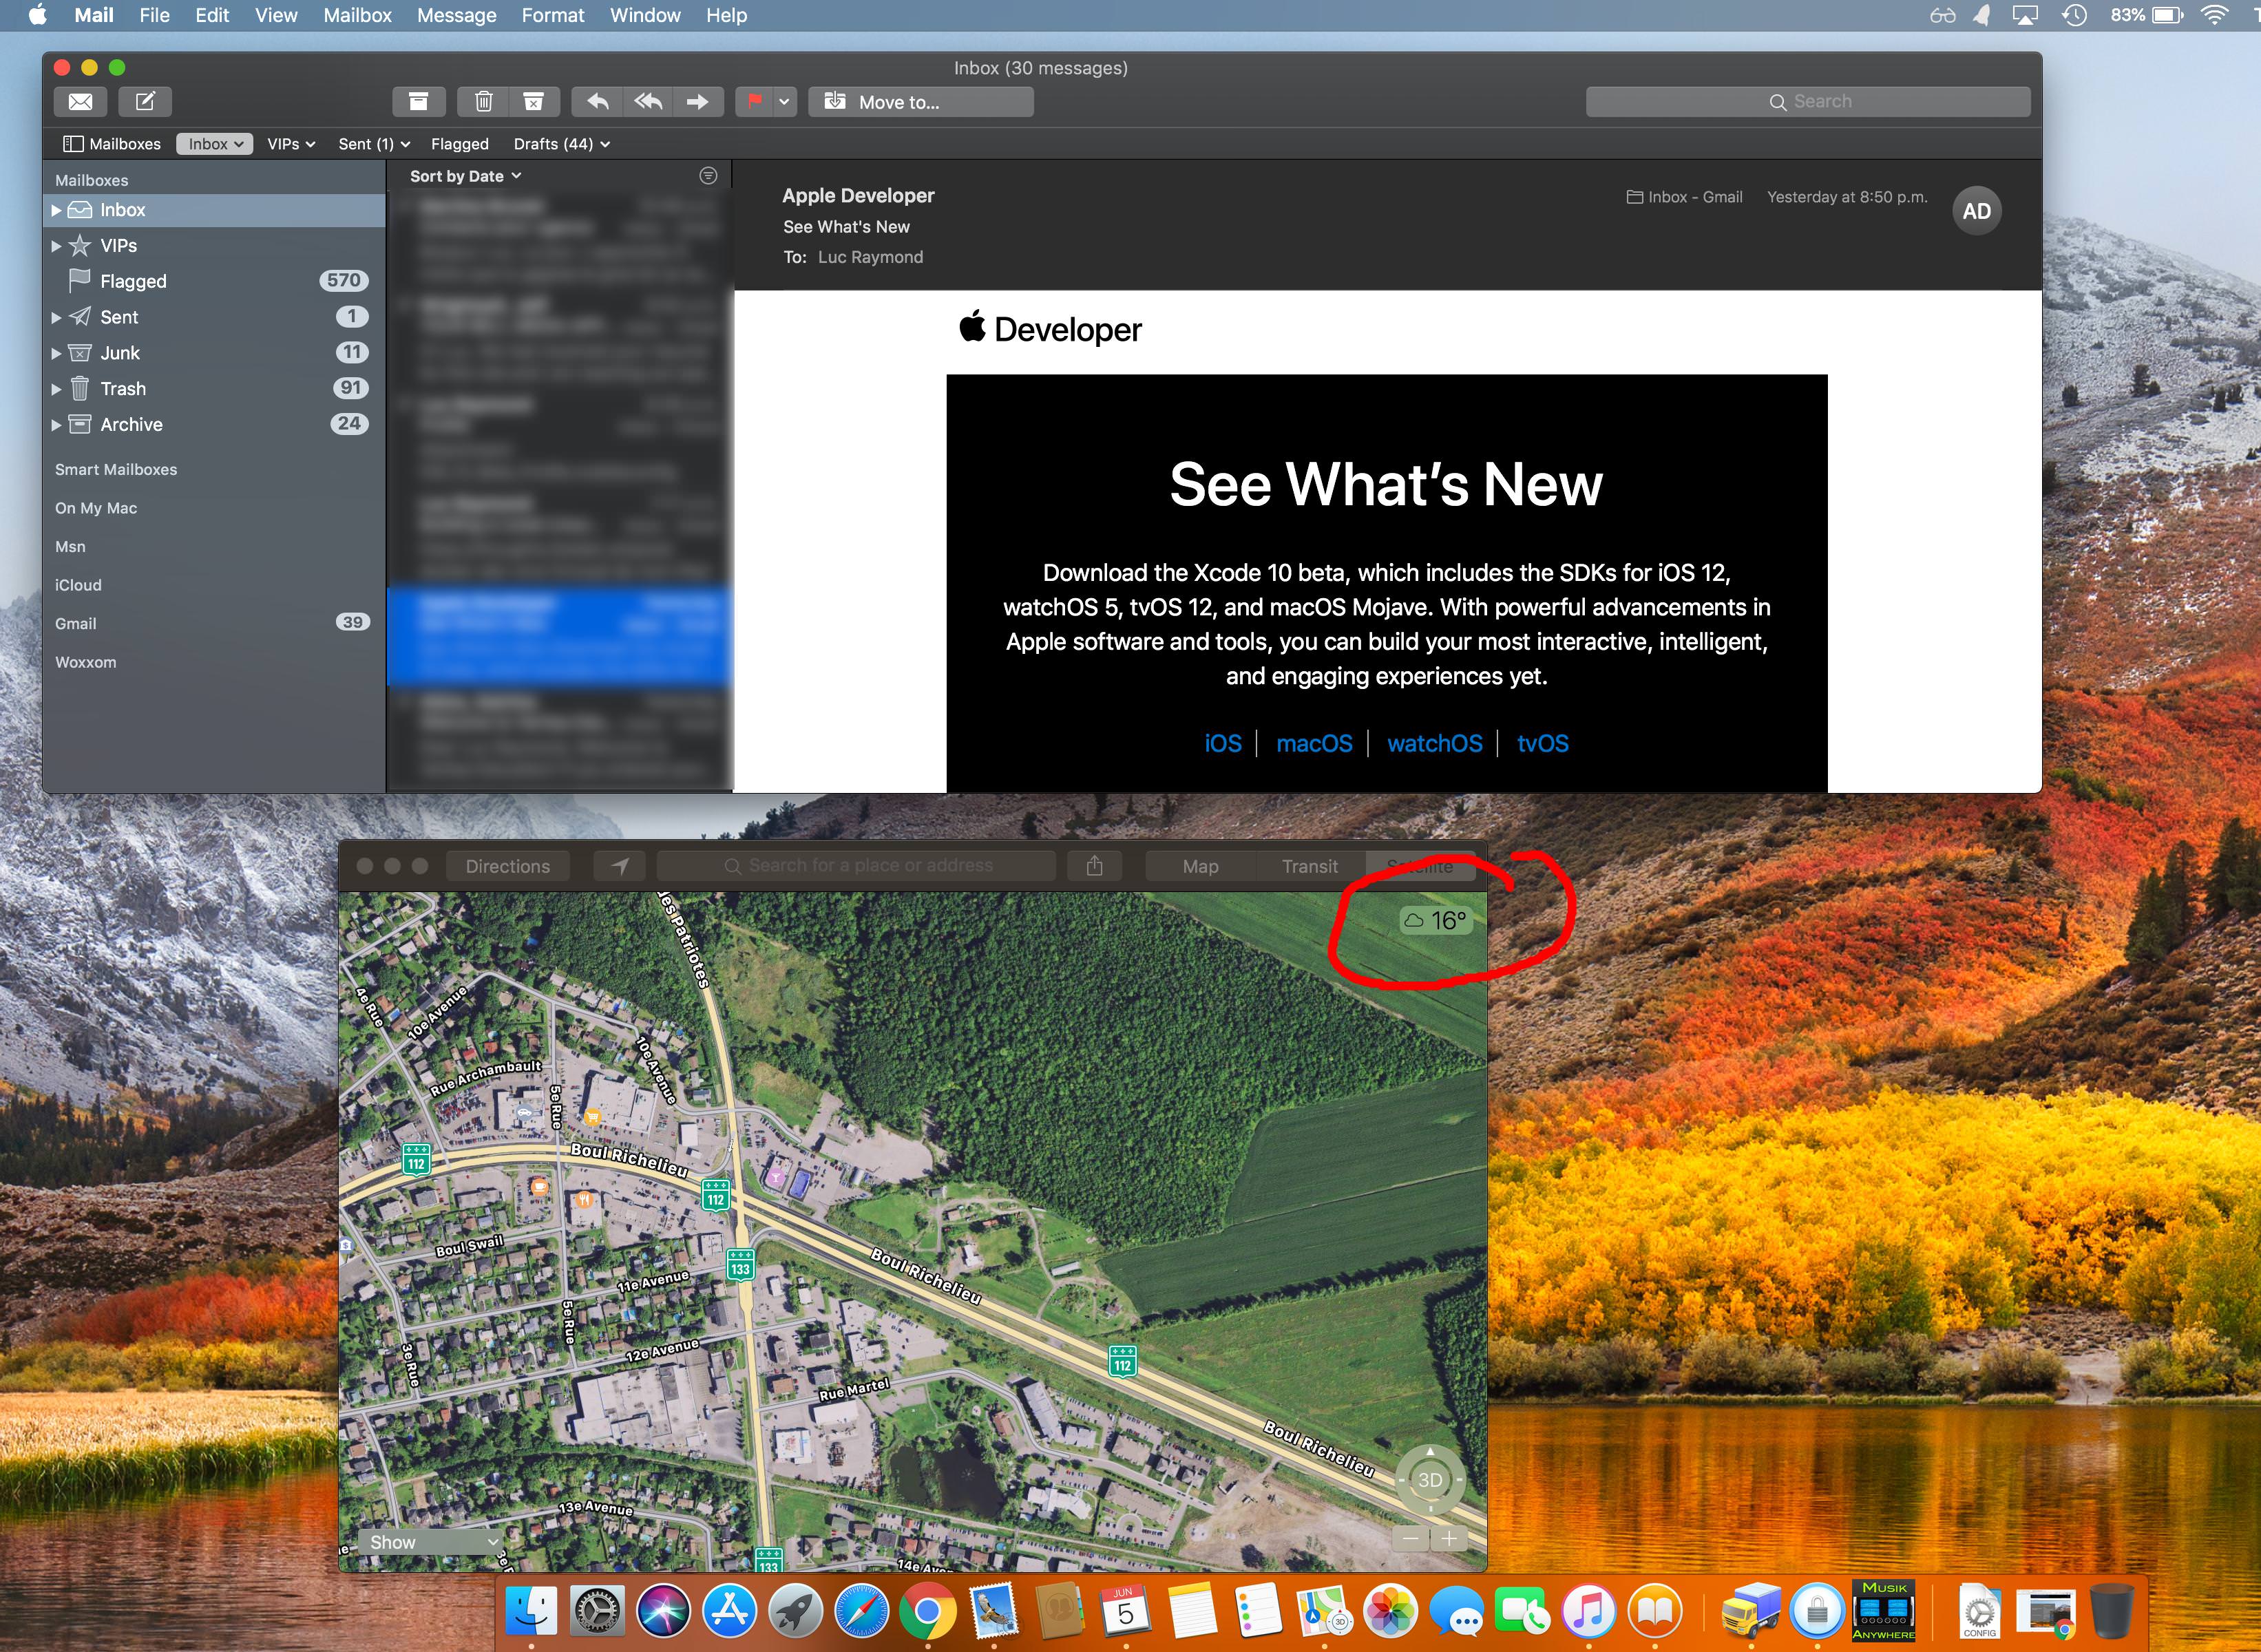Toggle the Mailboxes sidebar visibility
2261x1652 pixels.
click(111, 144)
